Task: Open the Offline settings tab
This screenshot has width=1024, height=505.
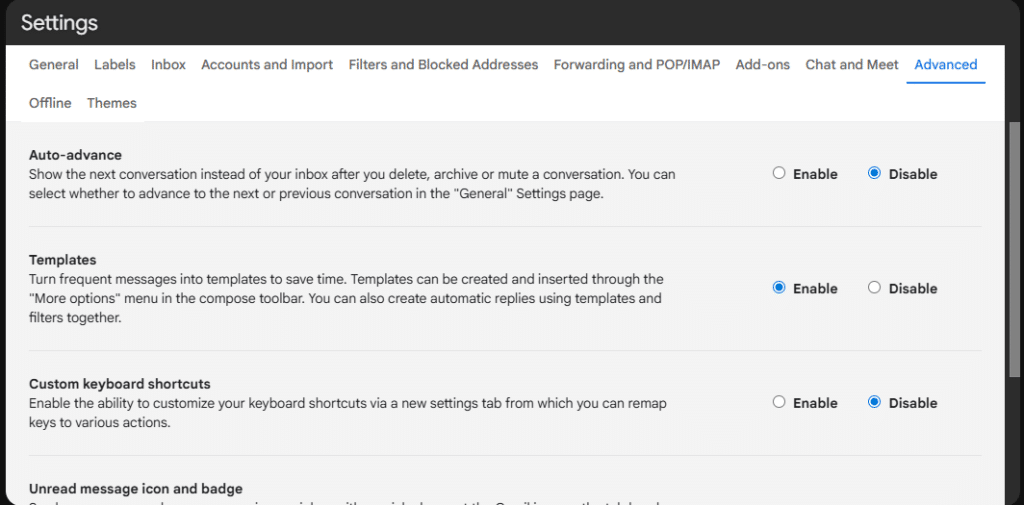Action: click(50, 103)
